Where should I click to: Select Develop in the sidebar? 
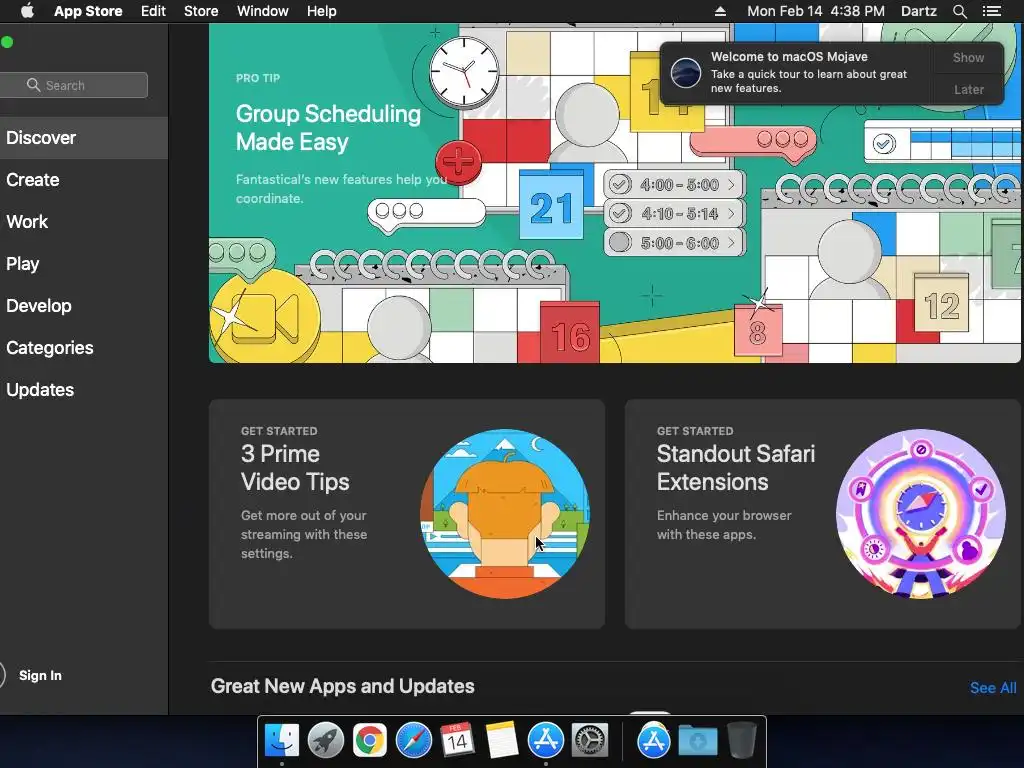(84, 306)
